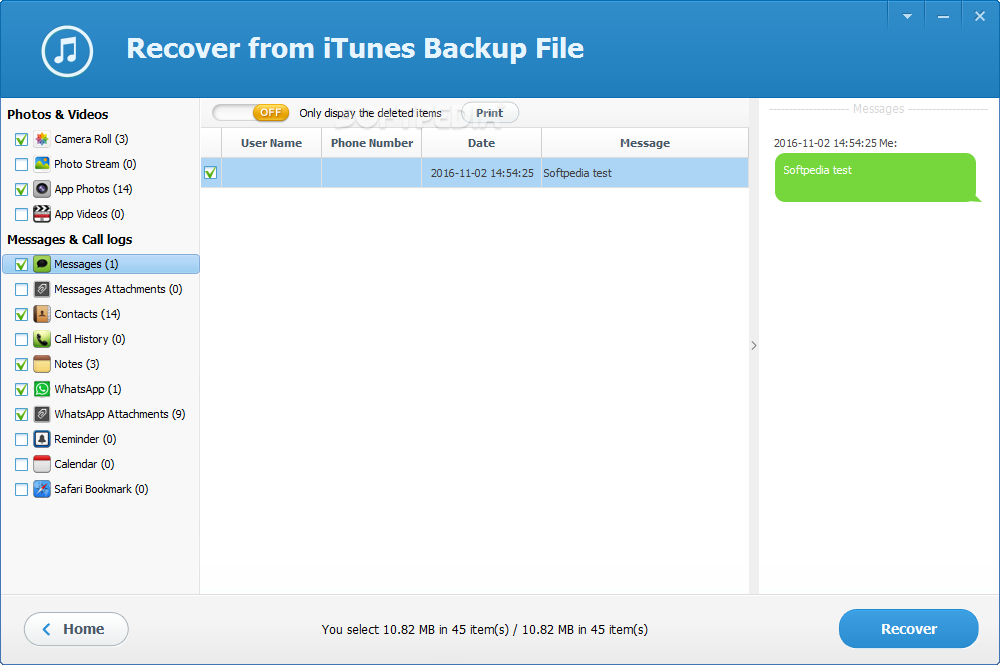Click the WhatsApp green icon
This screenshot has height=665, width=1000.
click(41, 389)
